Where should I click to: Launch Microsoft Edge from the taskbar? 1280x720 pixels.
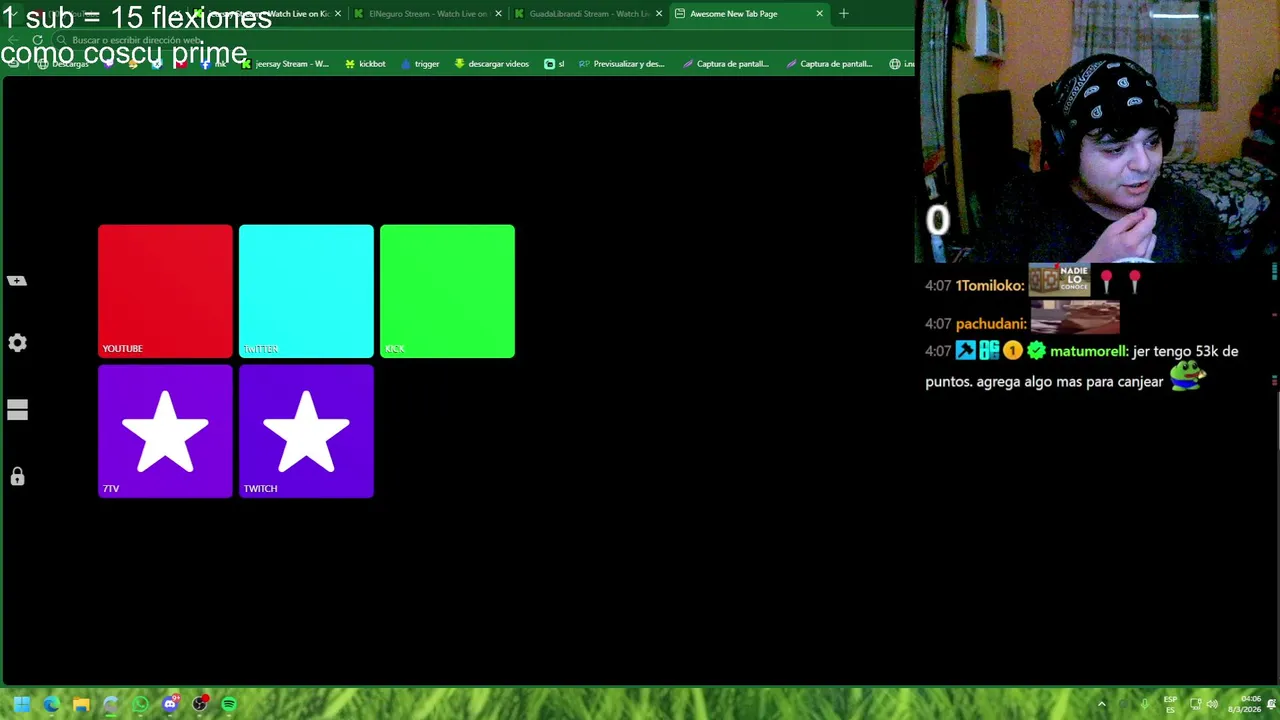(52, 704)
